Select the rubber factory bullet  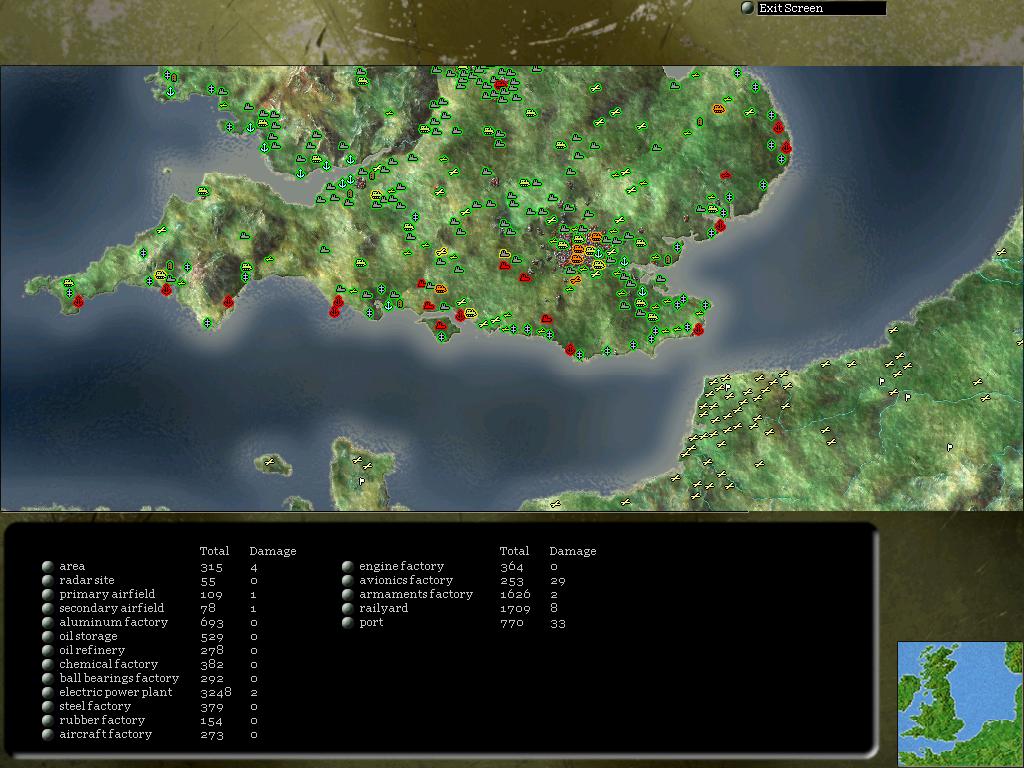tap(48, 720)
